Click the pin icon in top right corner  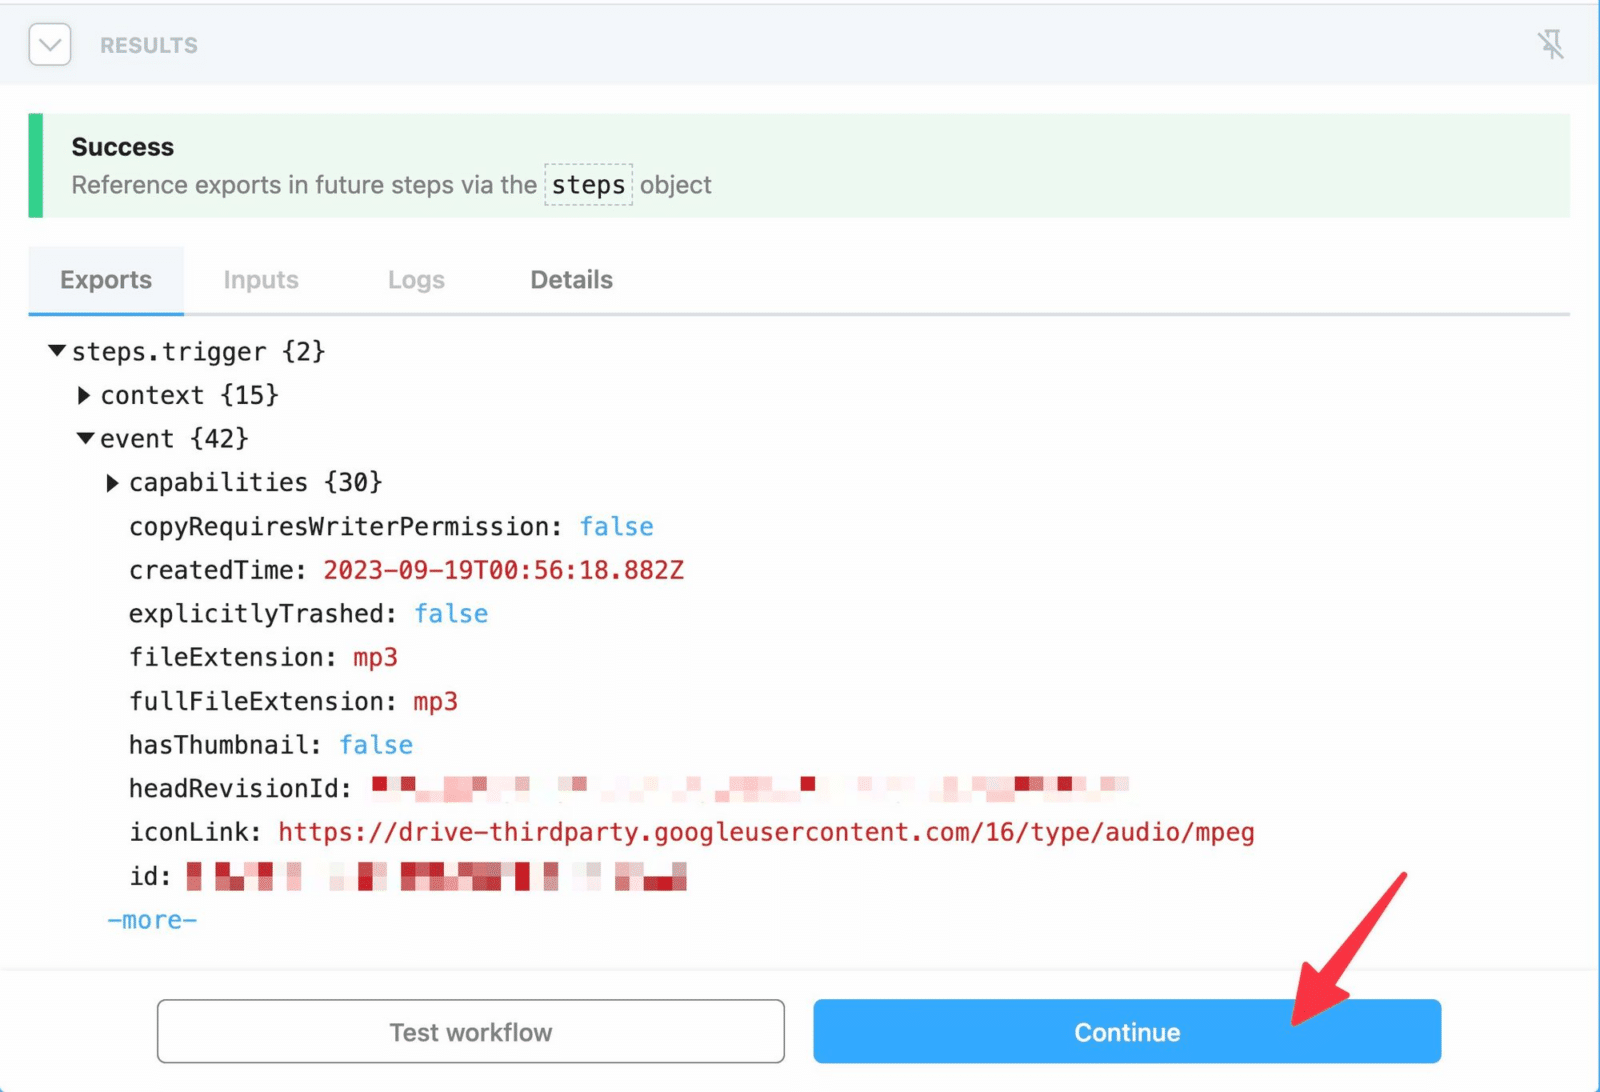pos(1553,44)
